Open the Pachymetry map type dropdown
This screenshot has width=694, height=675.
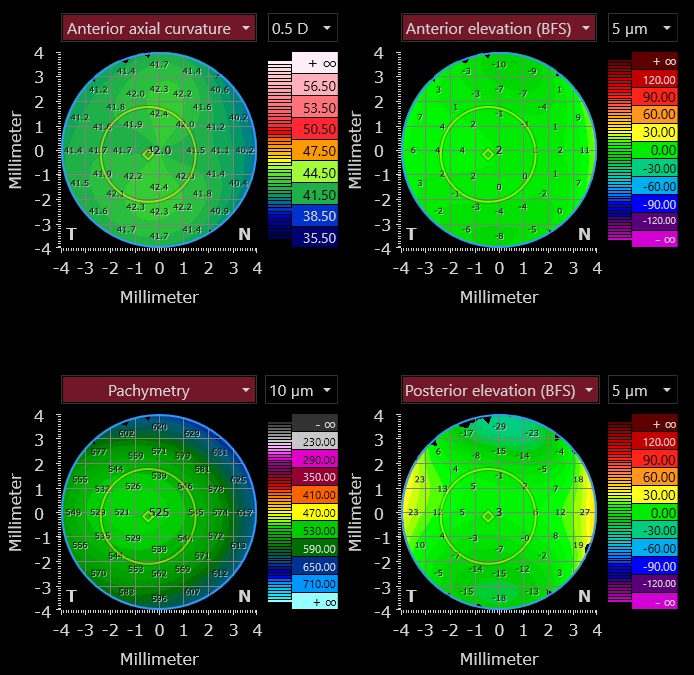coord(160,391)
